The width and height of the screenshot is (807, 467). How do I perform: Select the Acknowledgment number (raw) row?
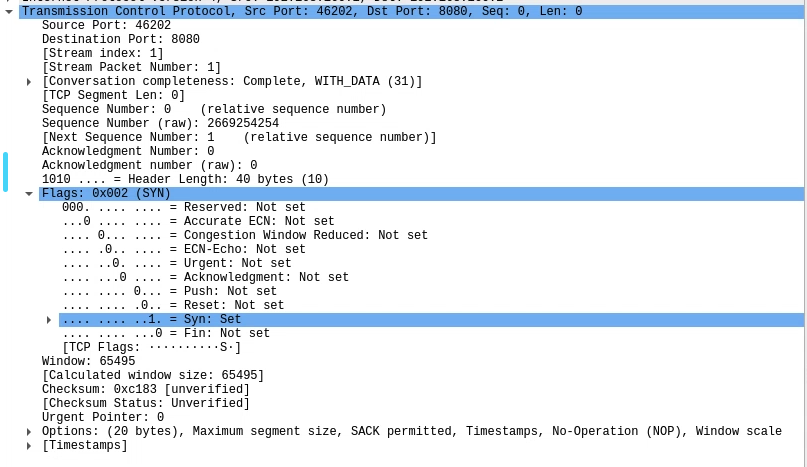pyautogui.click(x=149, y=165)
